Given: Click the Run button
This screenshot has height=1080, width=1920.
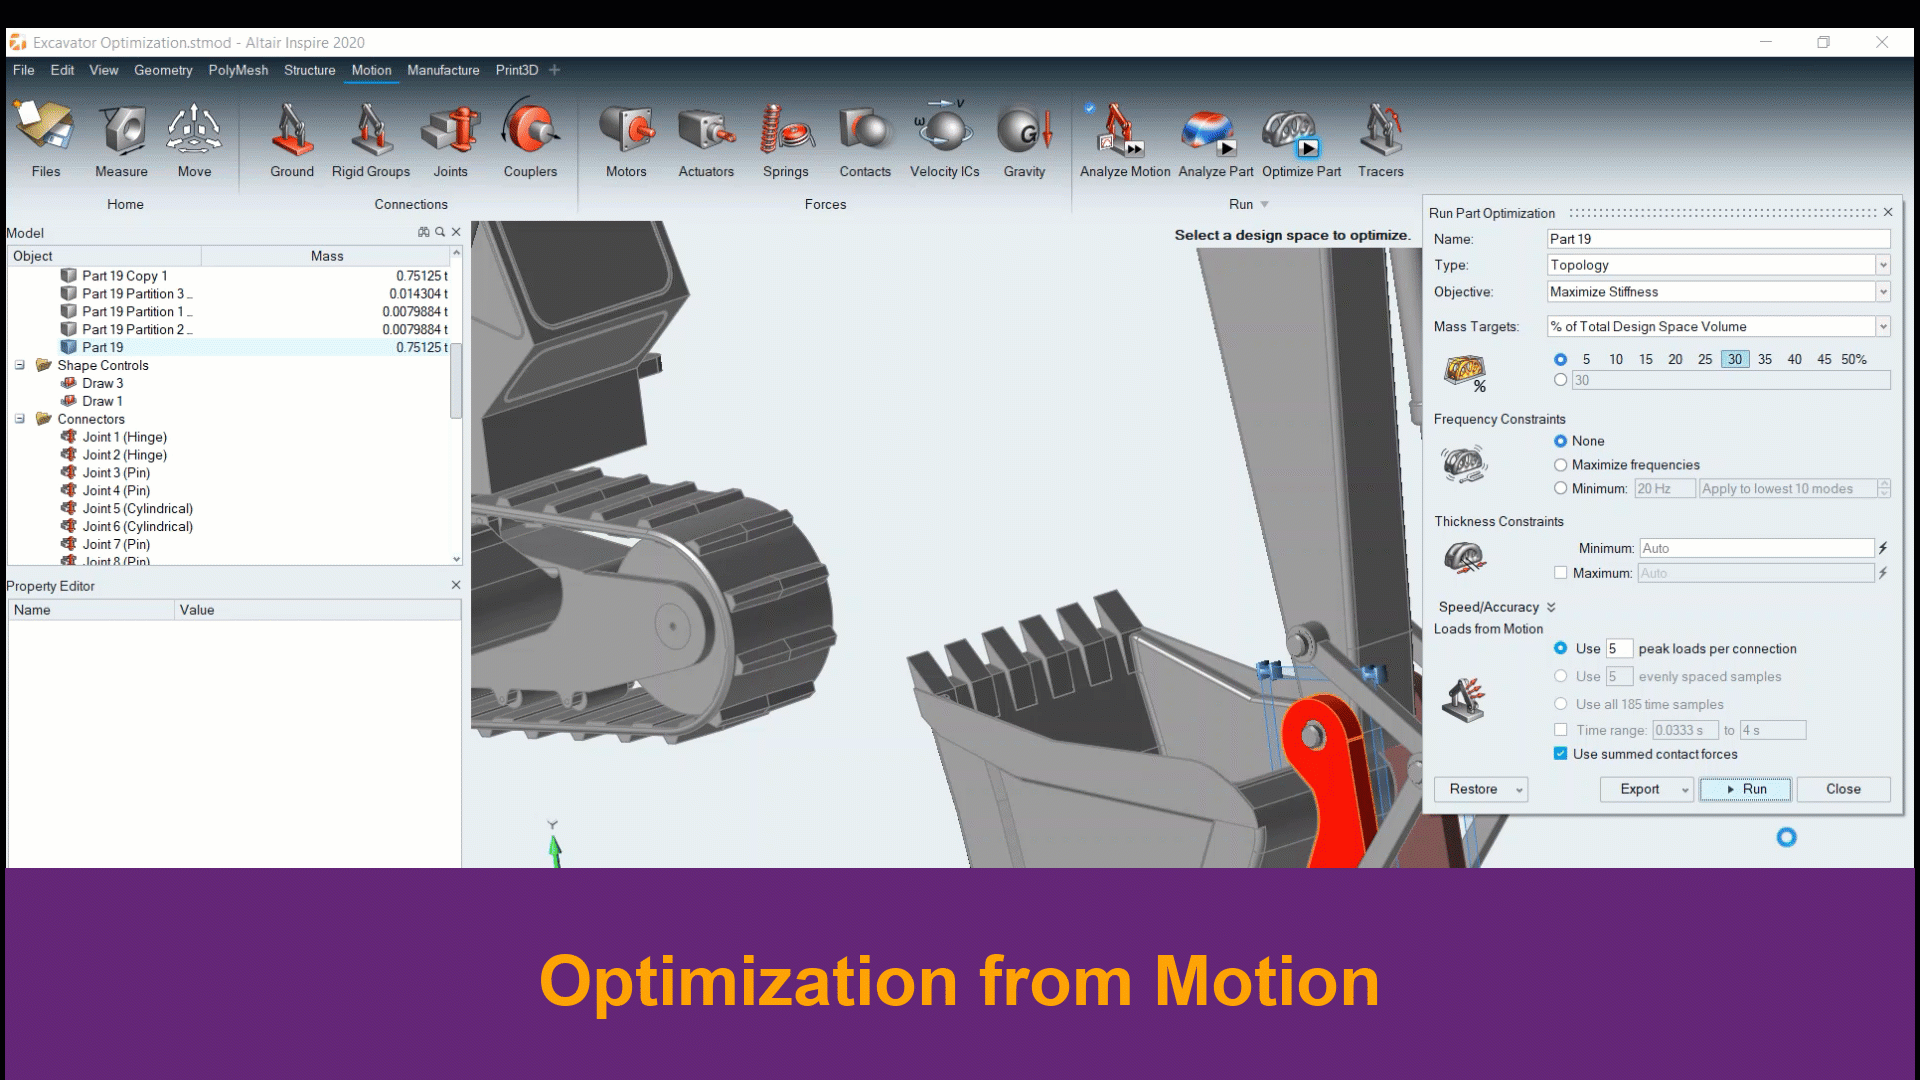Looking at the screenshot, I should pyautogui.click(x=1745, y=789).
